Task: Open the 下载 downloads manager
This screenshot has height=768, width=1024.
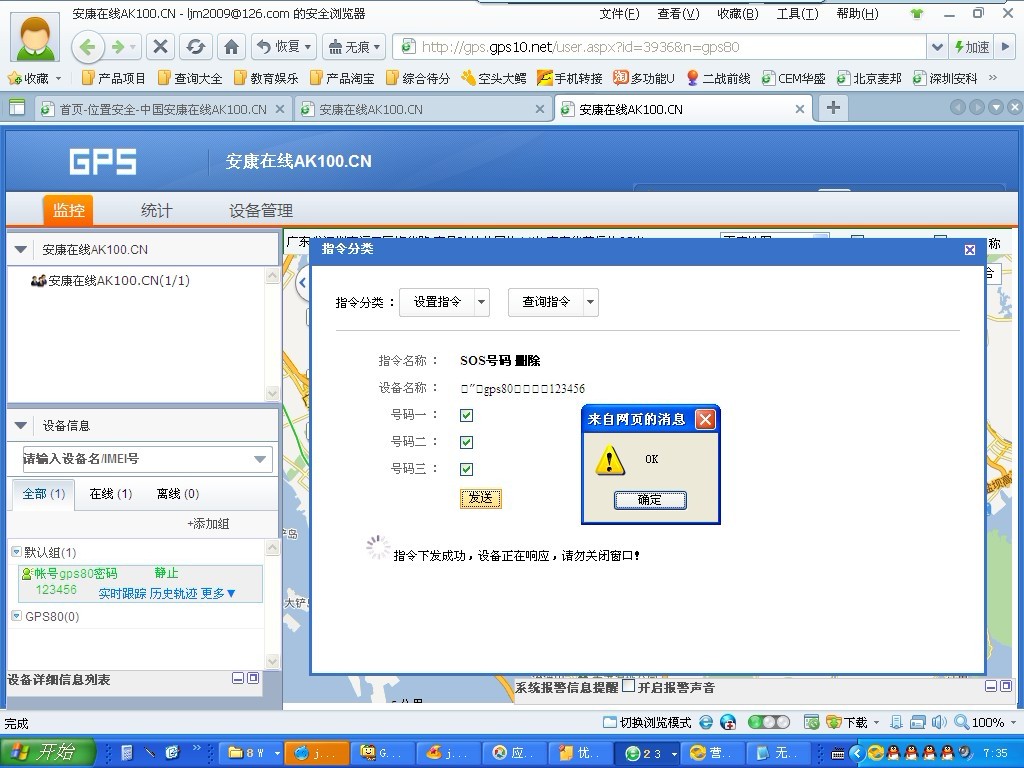Action: [x=847, y=722]
